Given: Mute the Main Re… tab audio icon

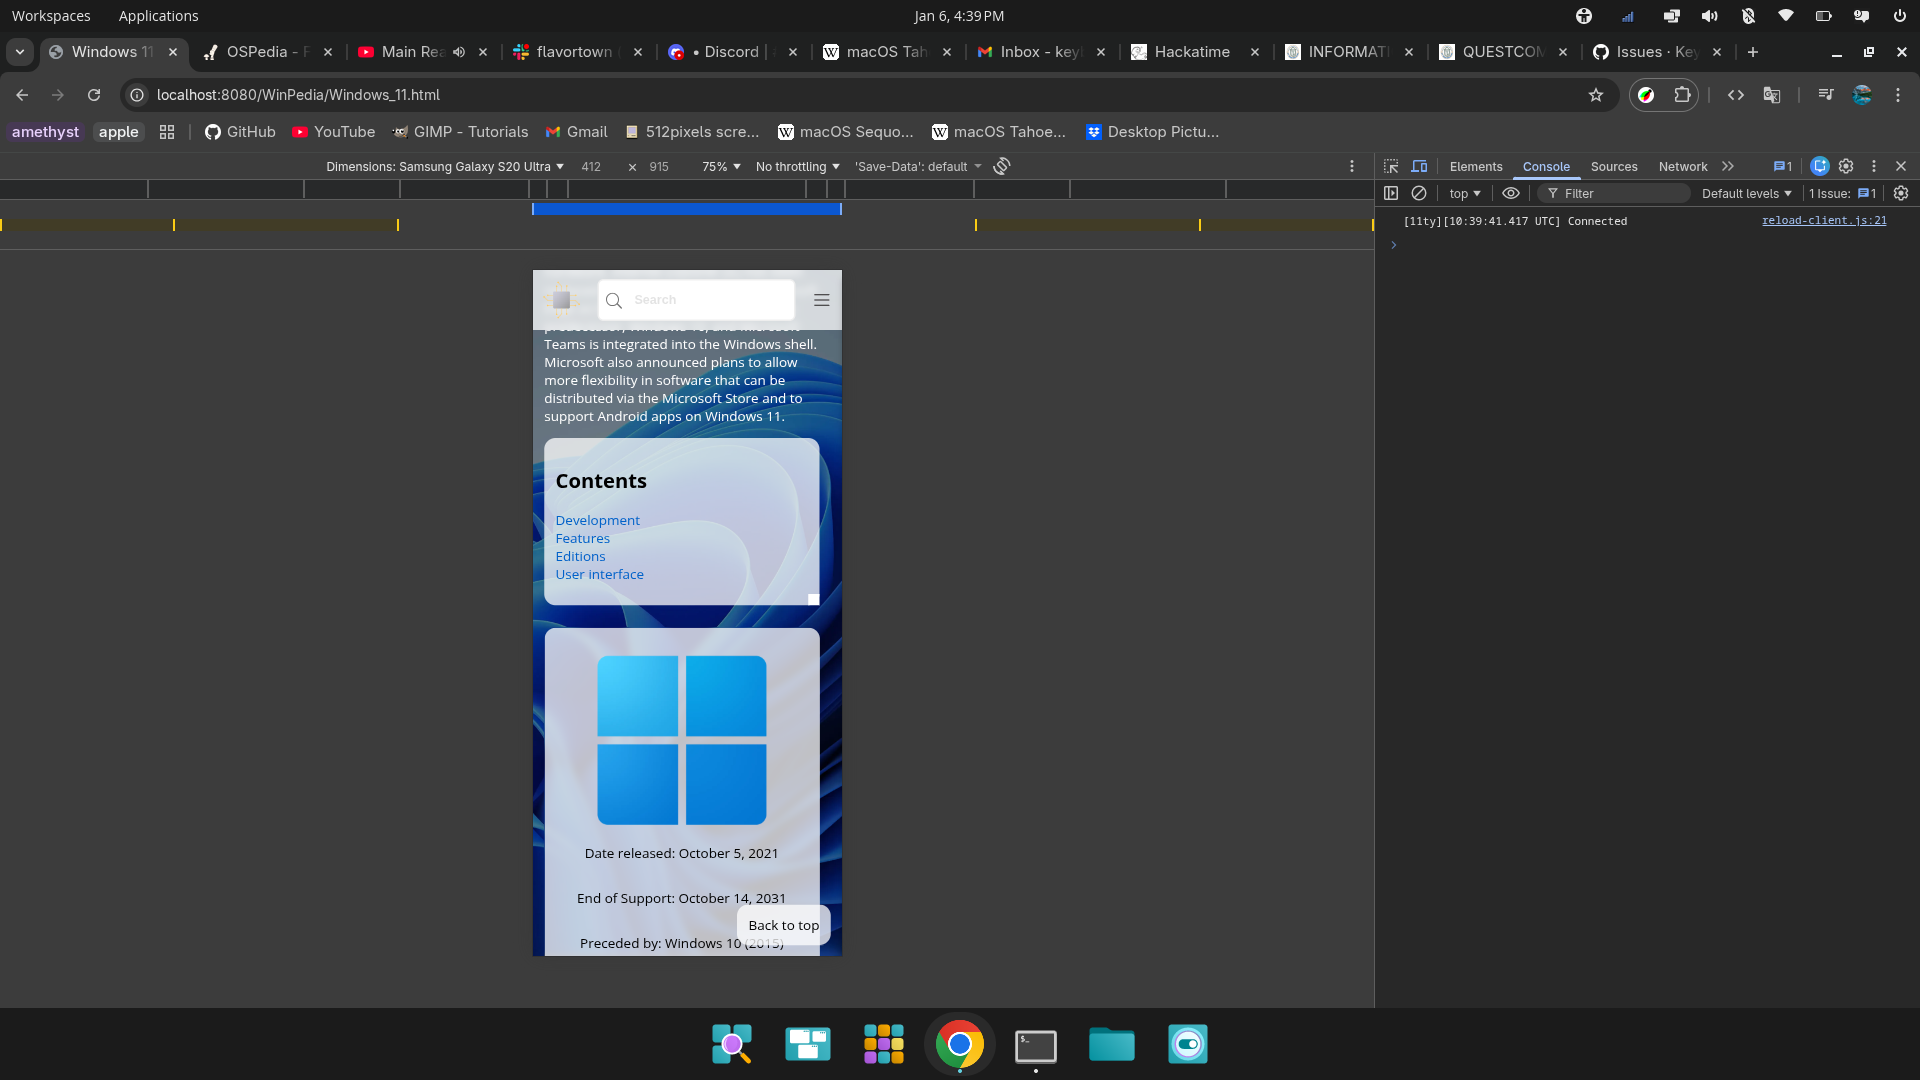Looking at the screenshot, I should tap(459, 52).
